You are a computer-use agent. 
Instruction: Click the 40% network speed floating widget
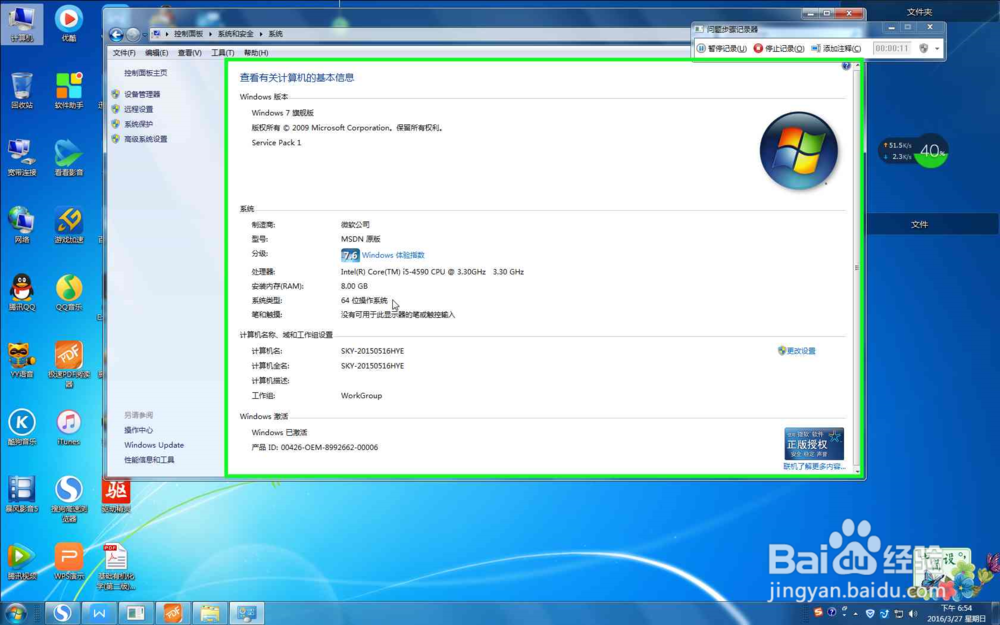915,151
